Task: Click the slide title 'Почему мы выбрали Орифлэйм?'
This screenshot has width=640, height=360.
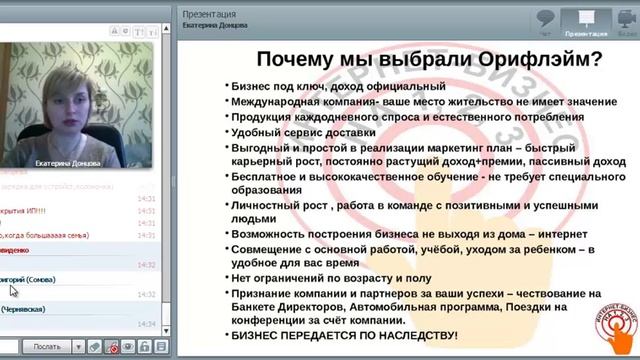Action: pos(429,59)
